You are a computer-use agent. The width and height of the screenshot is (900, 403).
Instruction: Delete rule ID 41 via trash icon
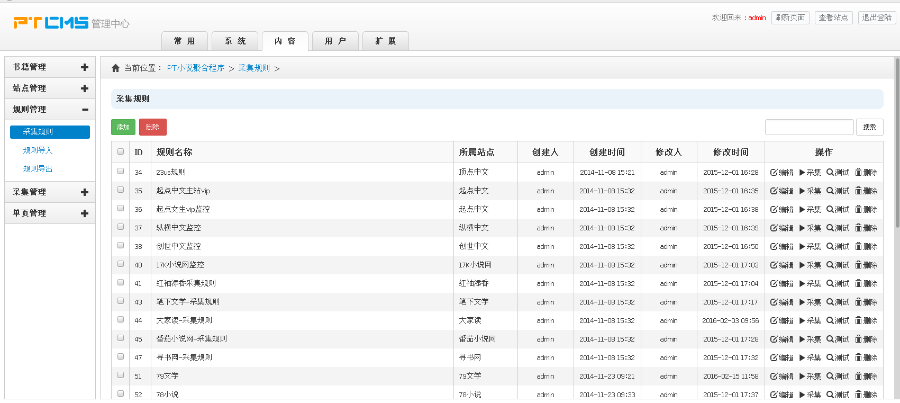tap(858, 284)
